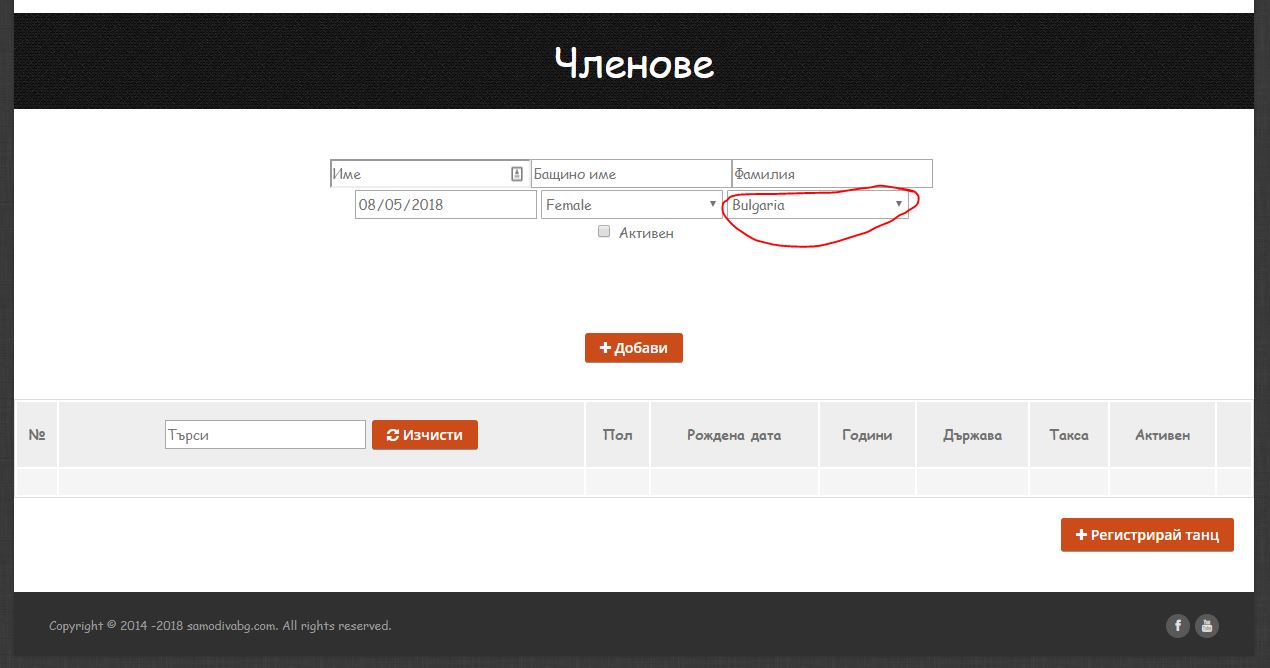Focus the Търси search box
Image resolution: width=1270 pixels, height=668 pixels.
265,435
